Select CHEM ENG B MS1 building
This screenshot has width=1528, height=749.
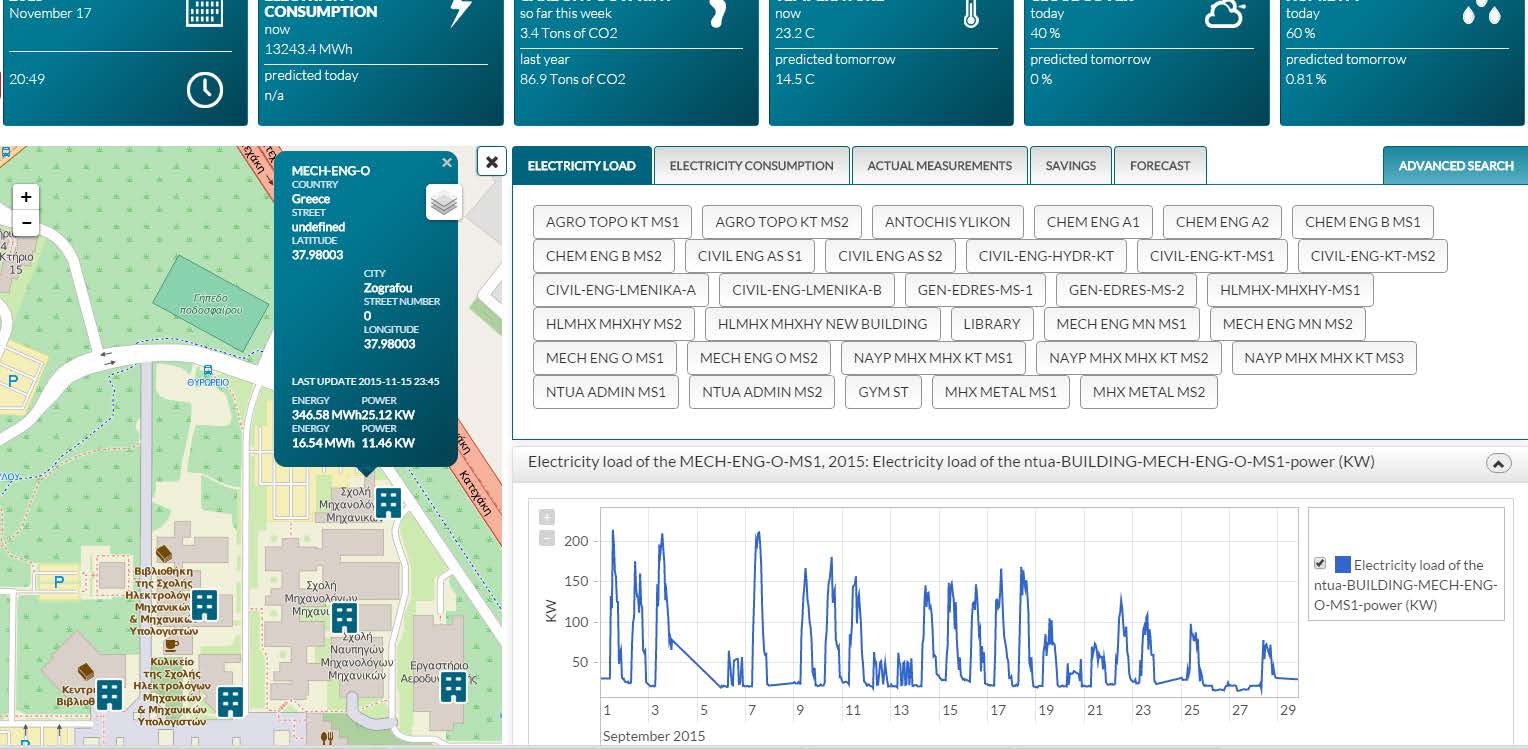1363,222
